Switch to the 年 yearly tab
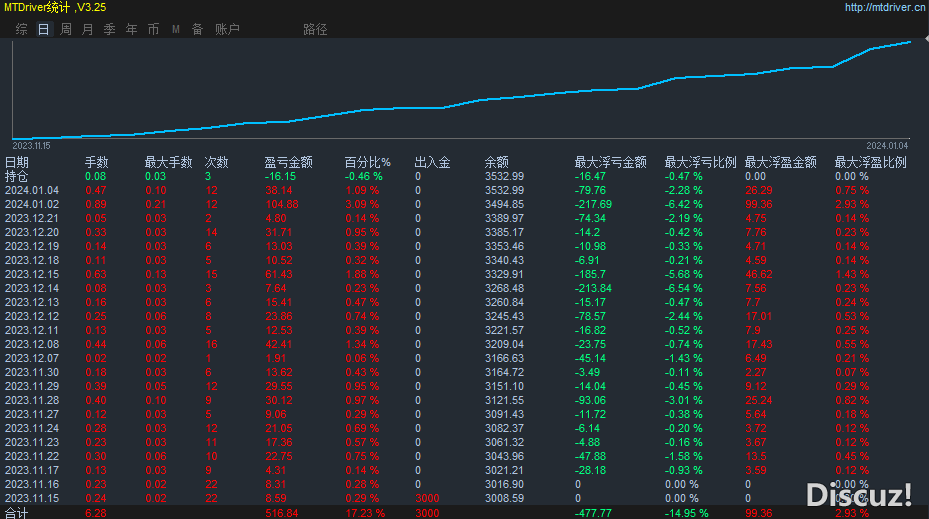This screenshot has width=929, height=519. [x=132, y=29]
